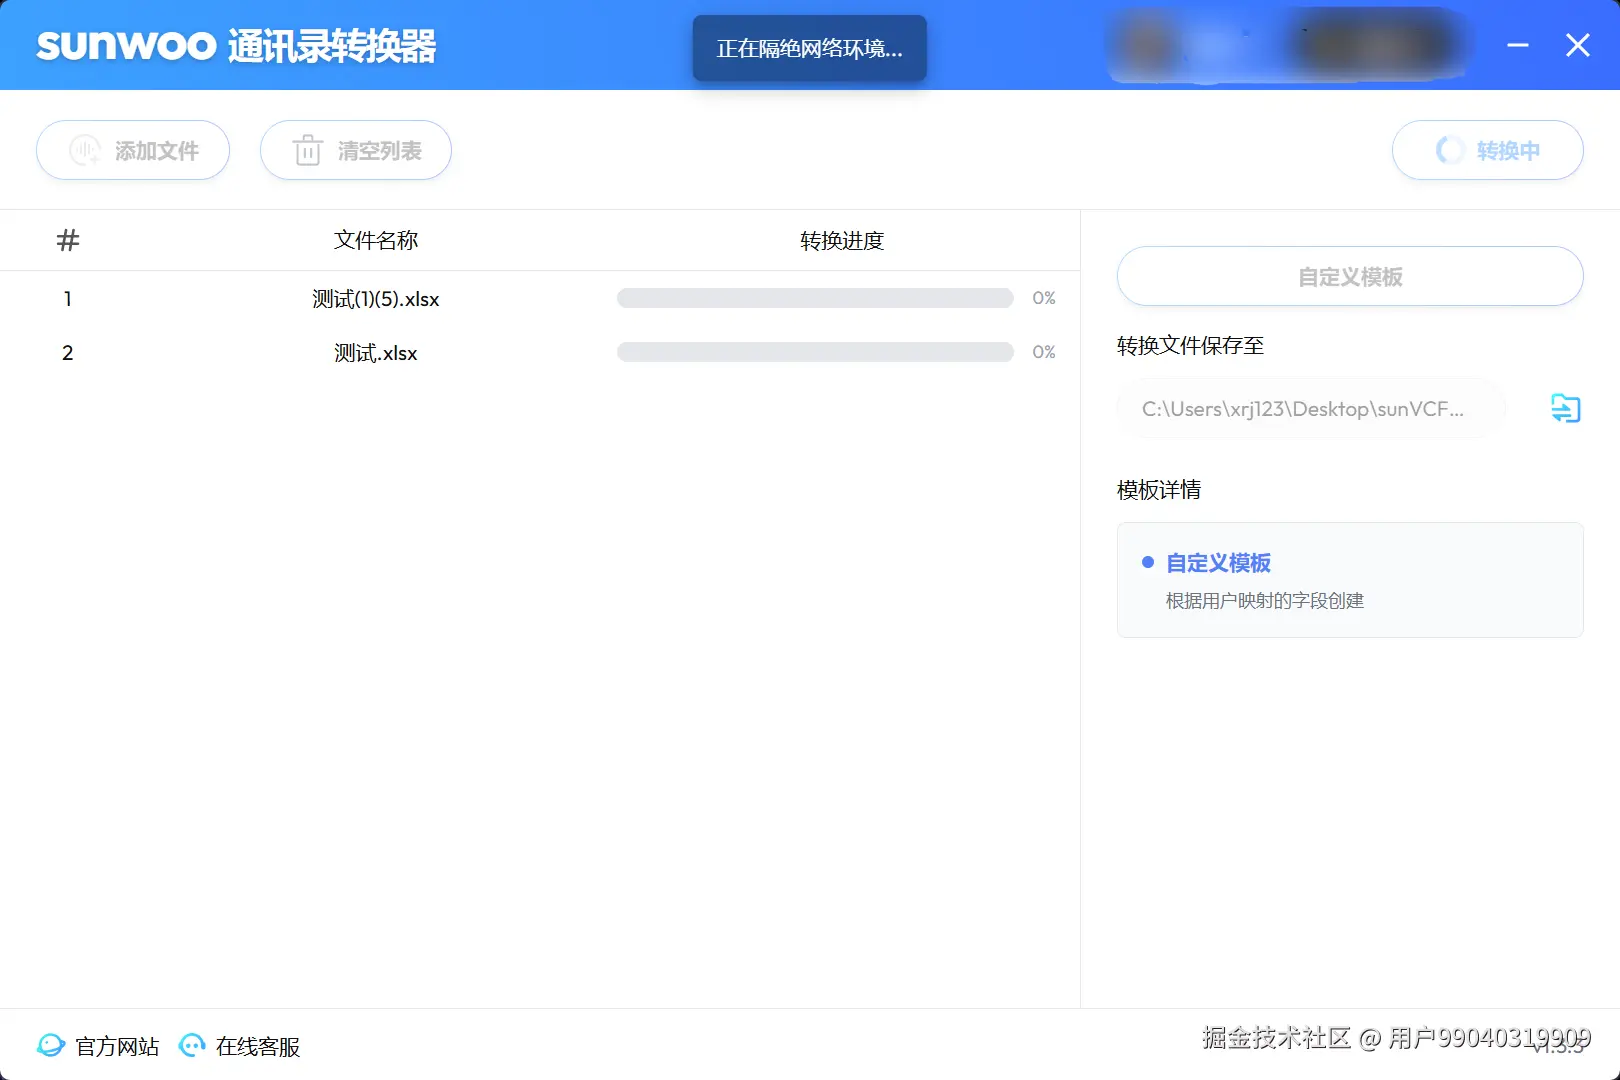Viewport: 1620px width, 1080px height.
Task: Select the 自定义模板 template detail card
Action: tap(1350, 580)
